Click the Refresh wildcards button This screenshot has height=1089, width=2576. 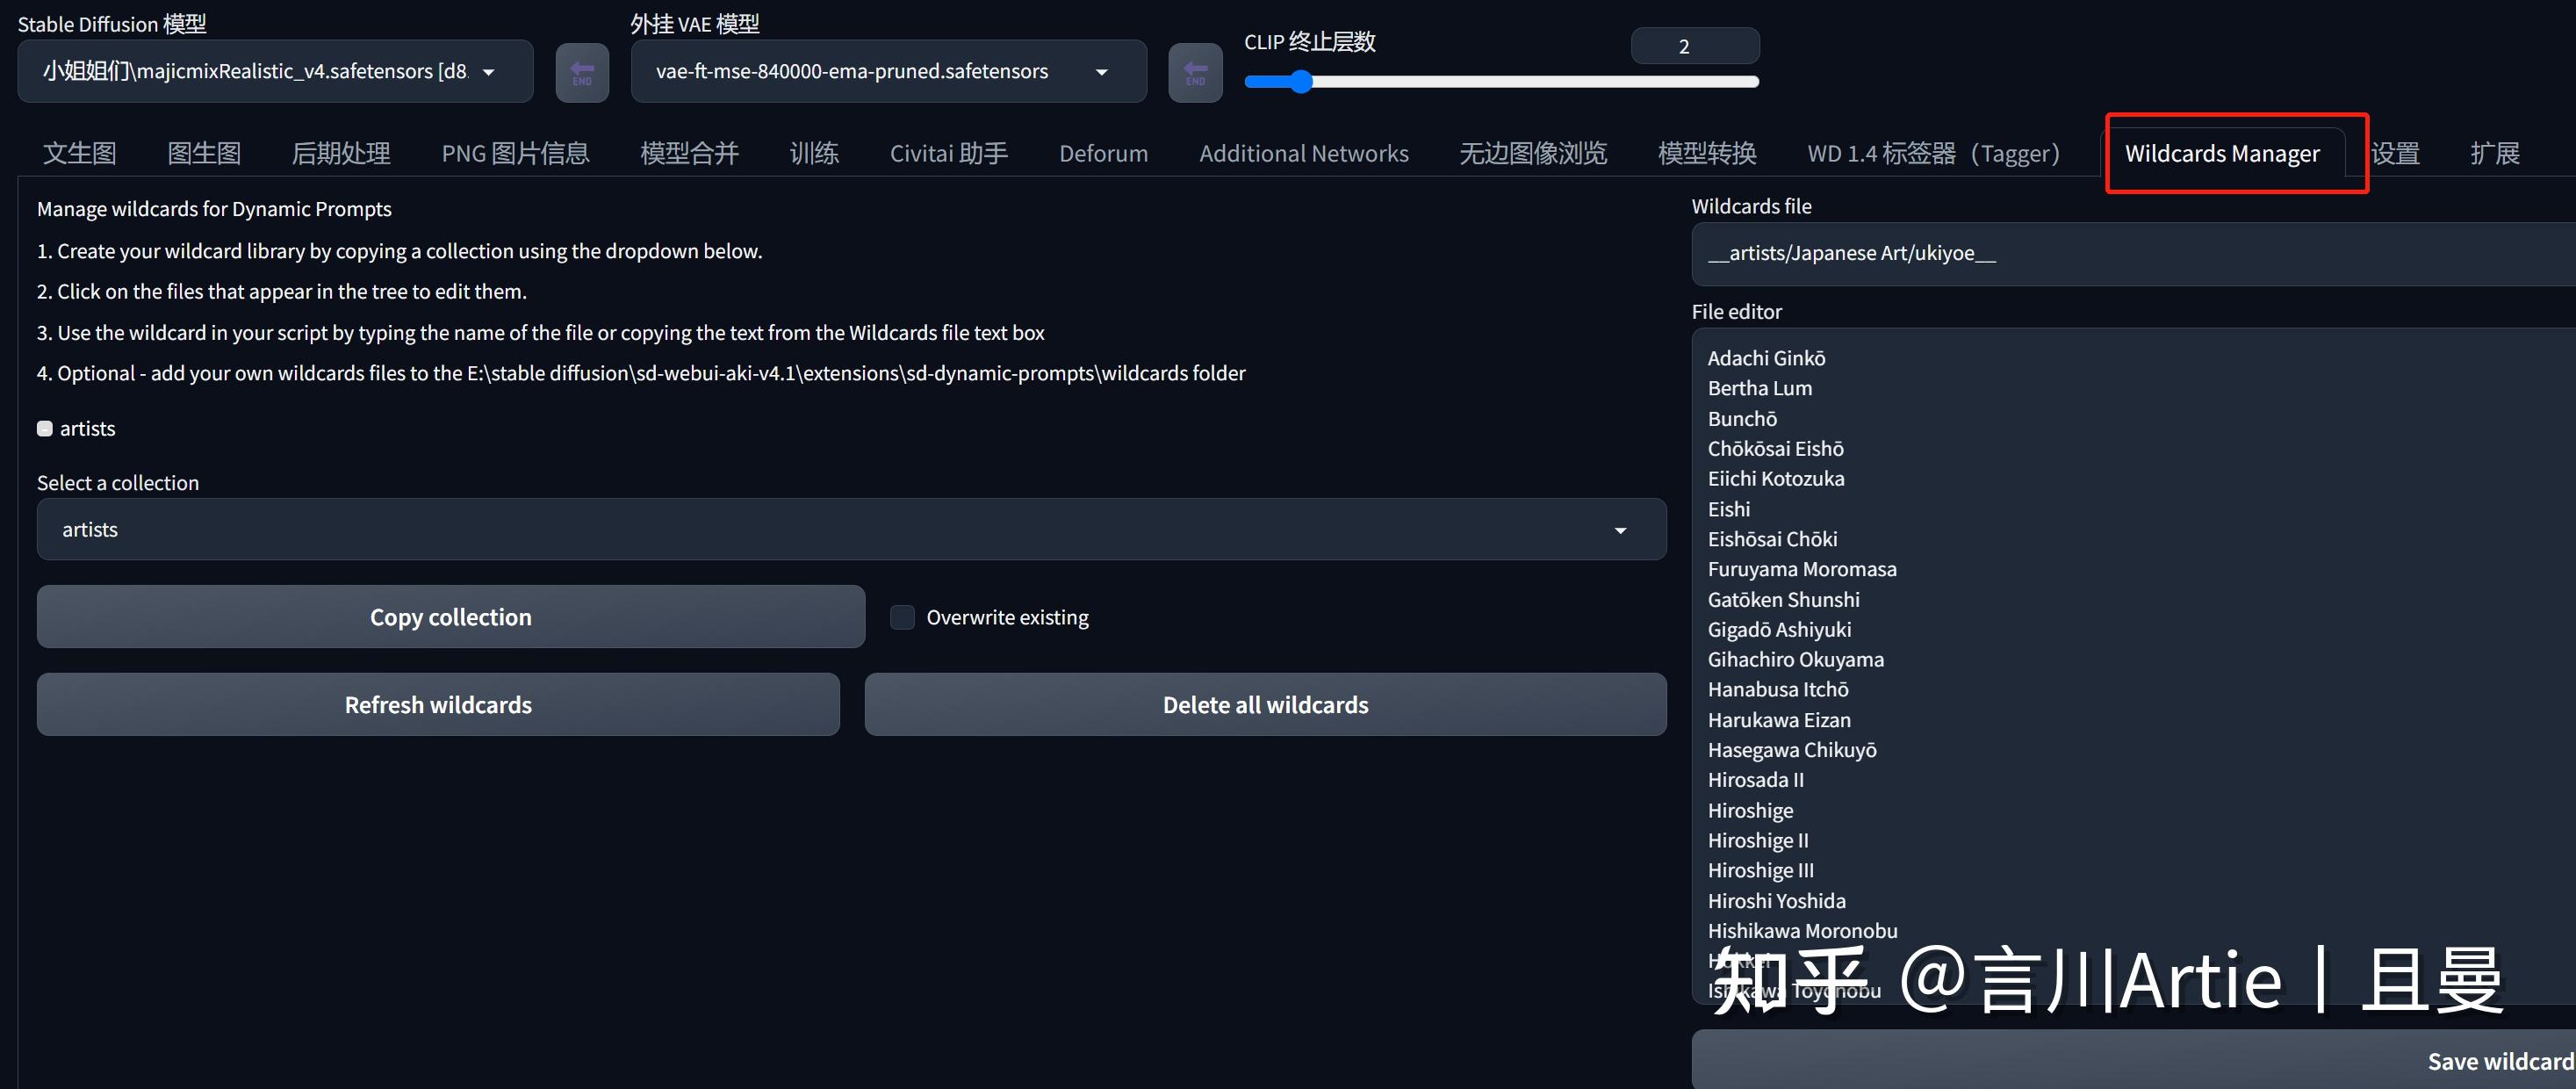pos(437,704)
